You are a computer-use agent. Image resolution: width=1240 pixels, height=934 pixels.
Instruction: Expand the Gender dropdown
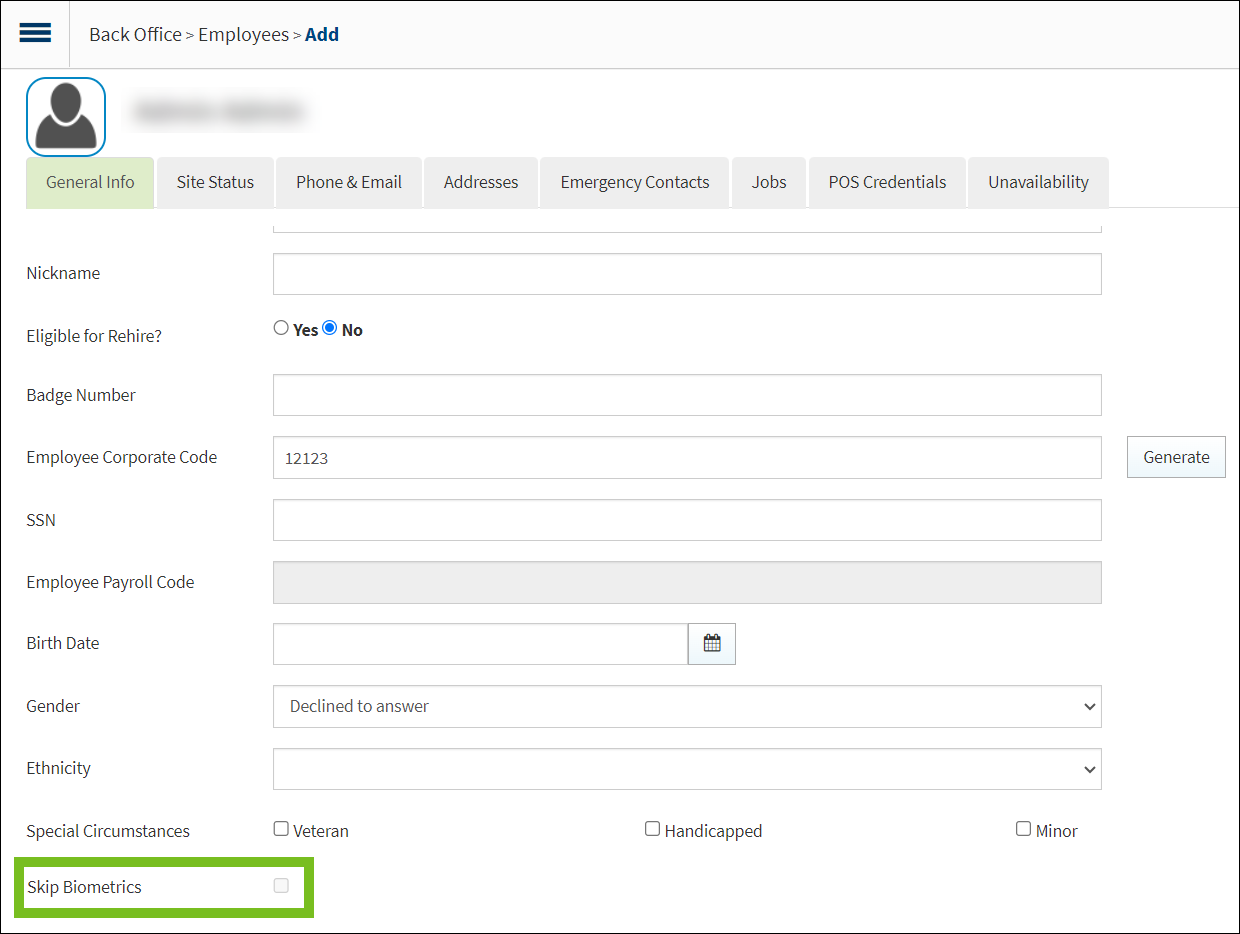click(686, 706)
